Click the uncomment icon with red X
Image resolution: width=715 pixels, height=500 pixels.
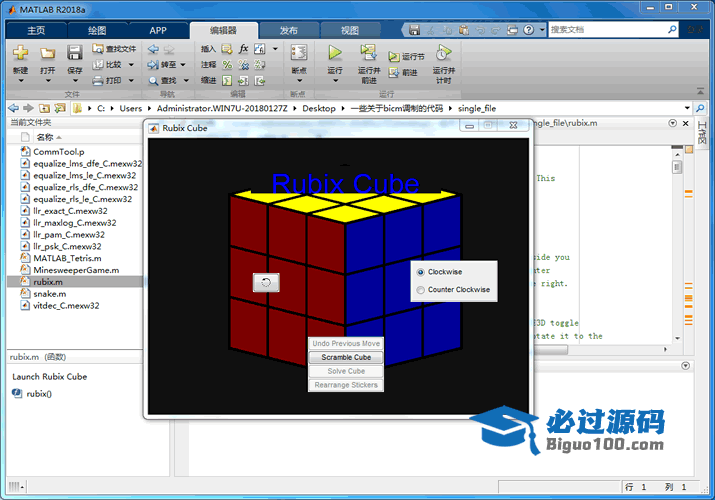(244, 65)
